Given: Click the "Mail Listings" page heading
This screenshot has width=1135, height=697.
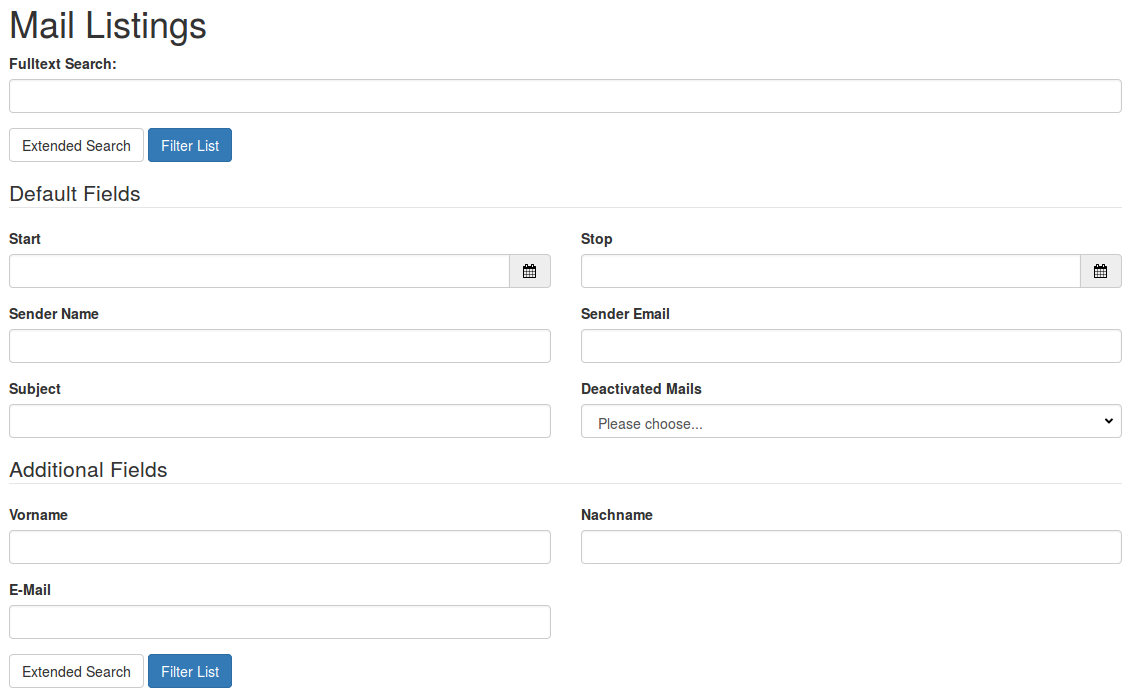Looking at the screenshot, I should coord(108,26).
